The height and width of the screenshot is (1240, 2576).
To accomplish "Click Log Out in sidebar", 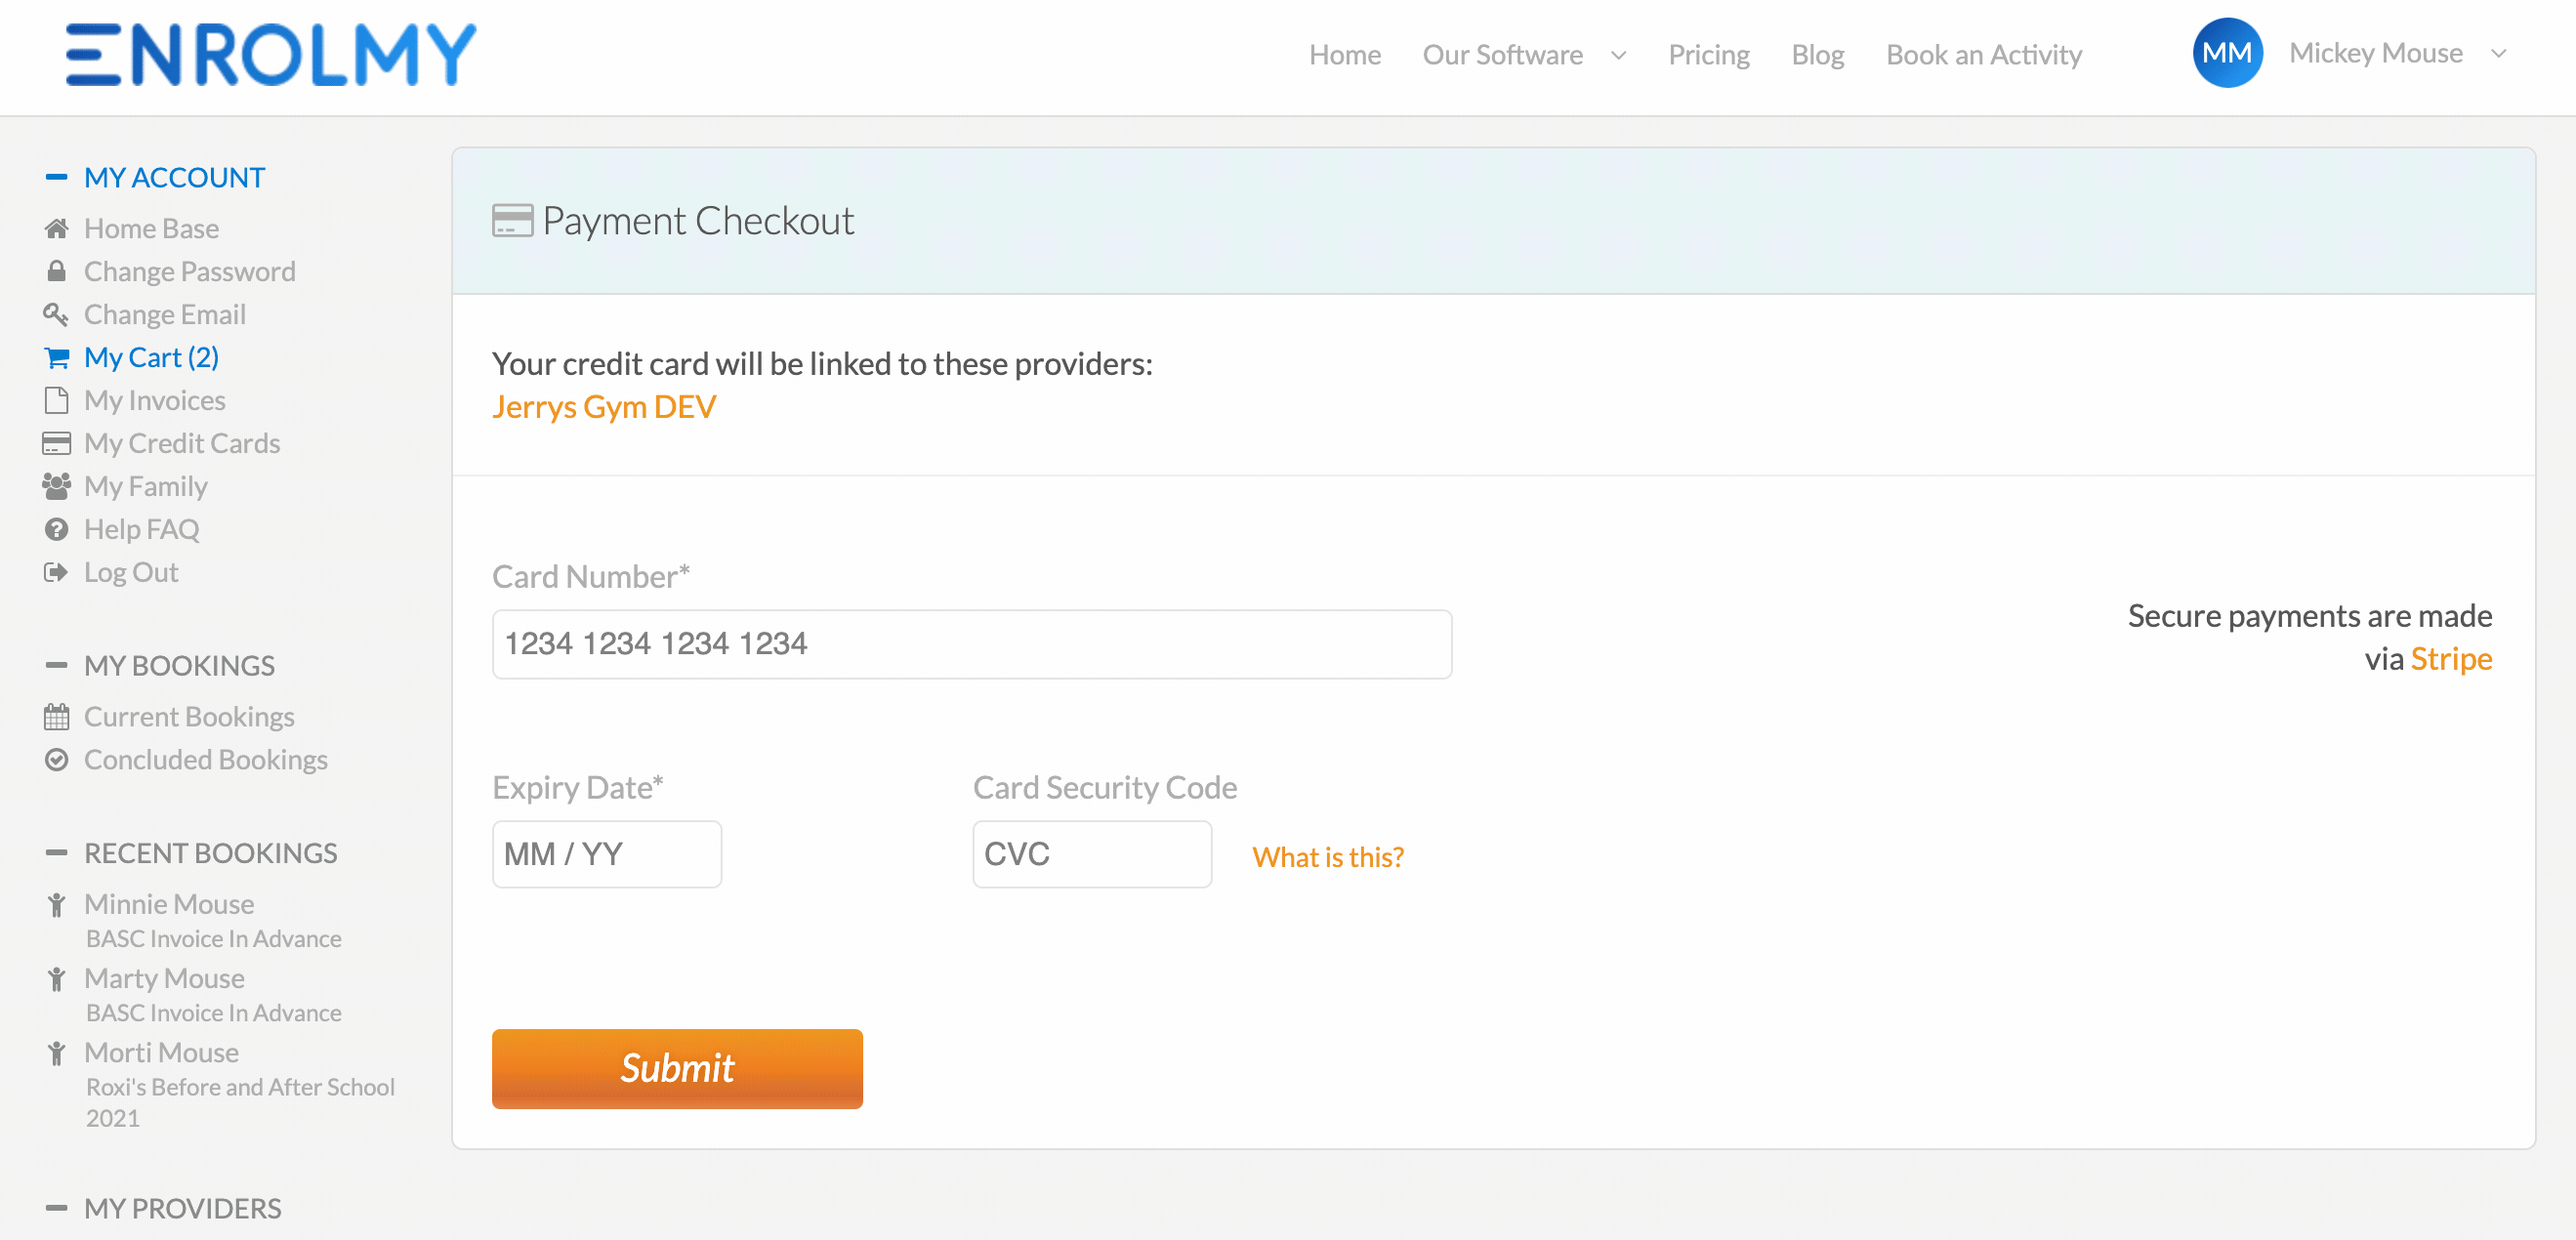I will [x=131, y=573].
